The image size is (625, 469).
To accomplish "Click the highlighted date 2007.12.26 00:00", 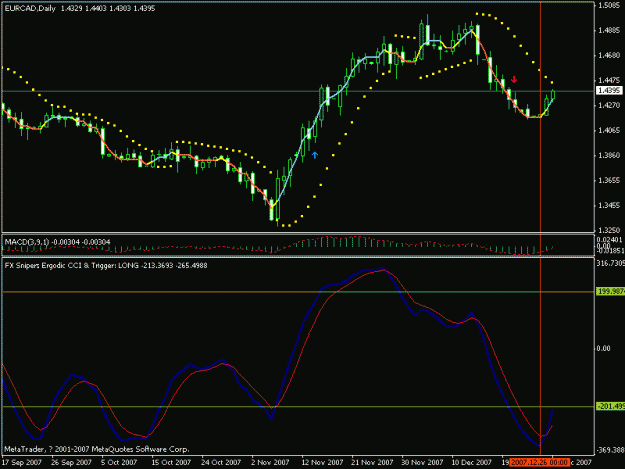I will click(x=539, y=462).
